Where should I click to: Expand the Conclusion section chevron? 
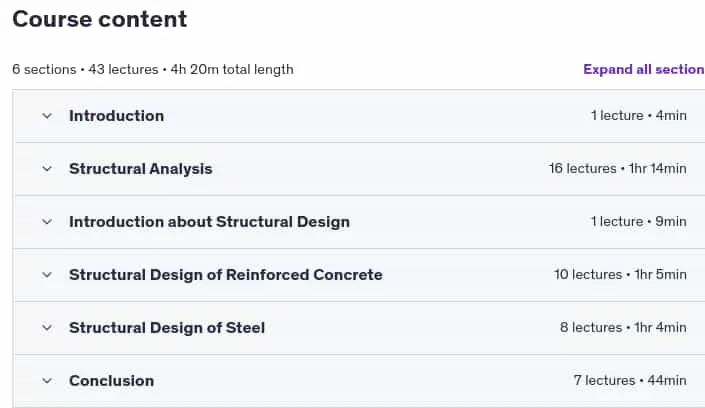tap(47, 381)
